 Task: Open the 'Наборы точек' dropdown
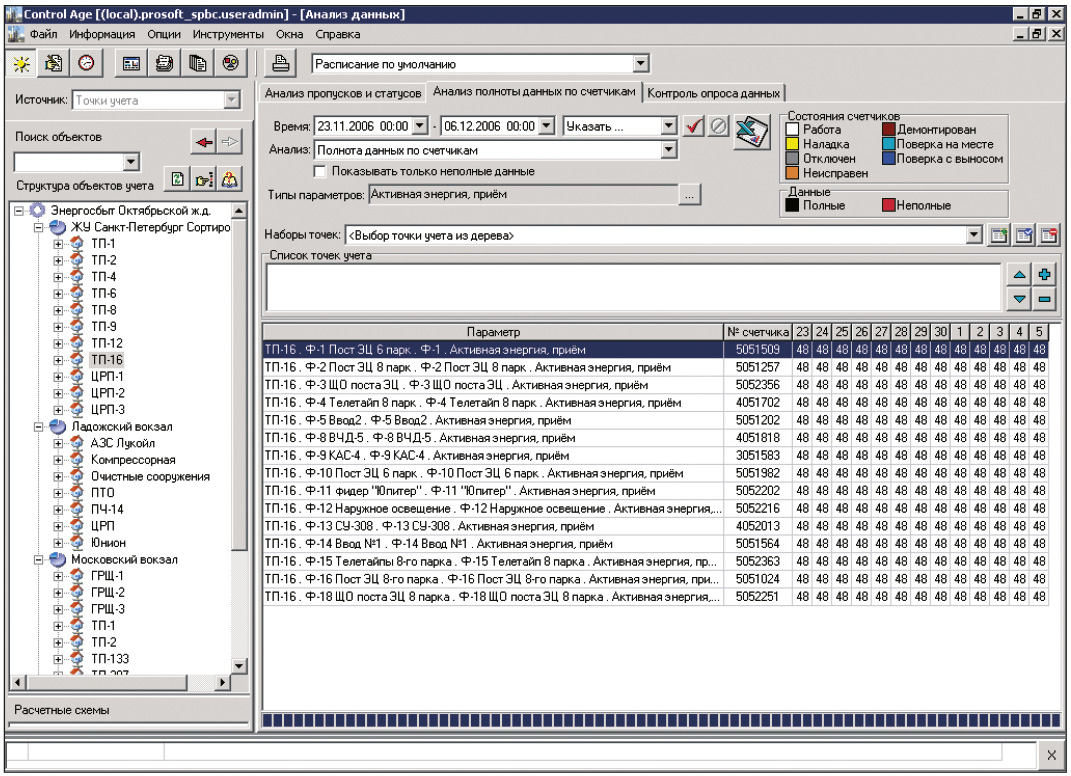tap(974, 236)
